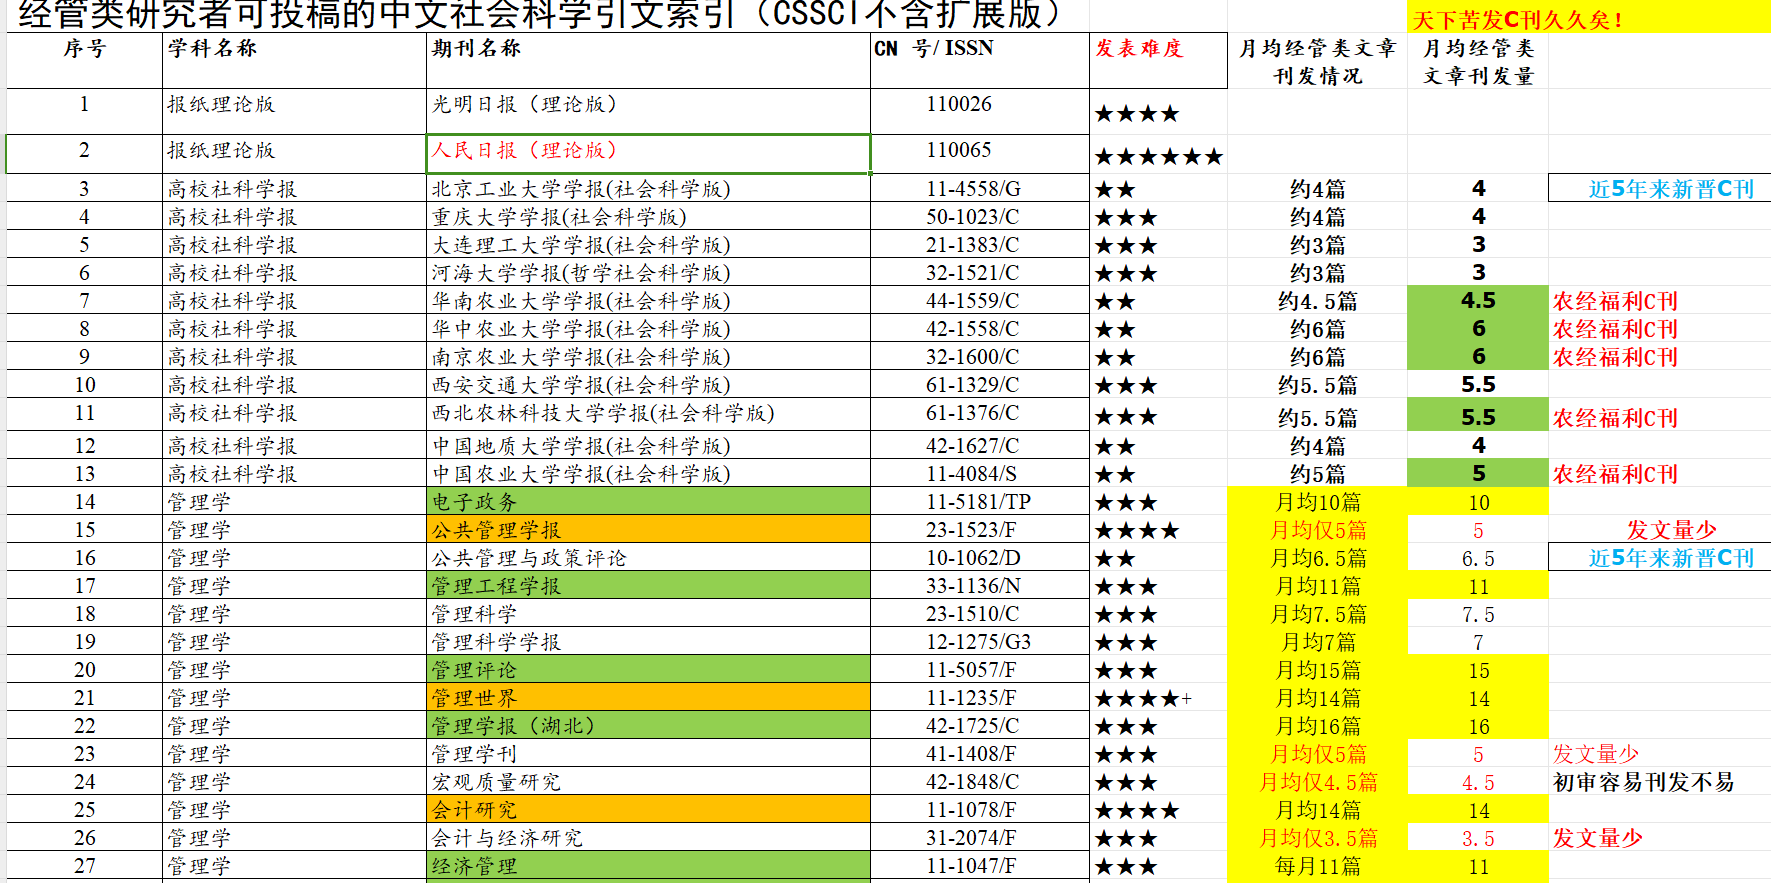This screenshot has height=883, width=1771.
Task: Select the CN number 110065
Action: point(959,150)
